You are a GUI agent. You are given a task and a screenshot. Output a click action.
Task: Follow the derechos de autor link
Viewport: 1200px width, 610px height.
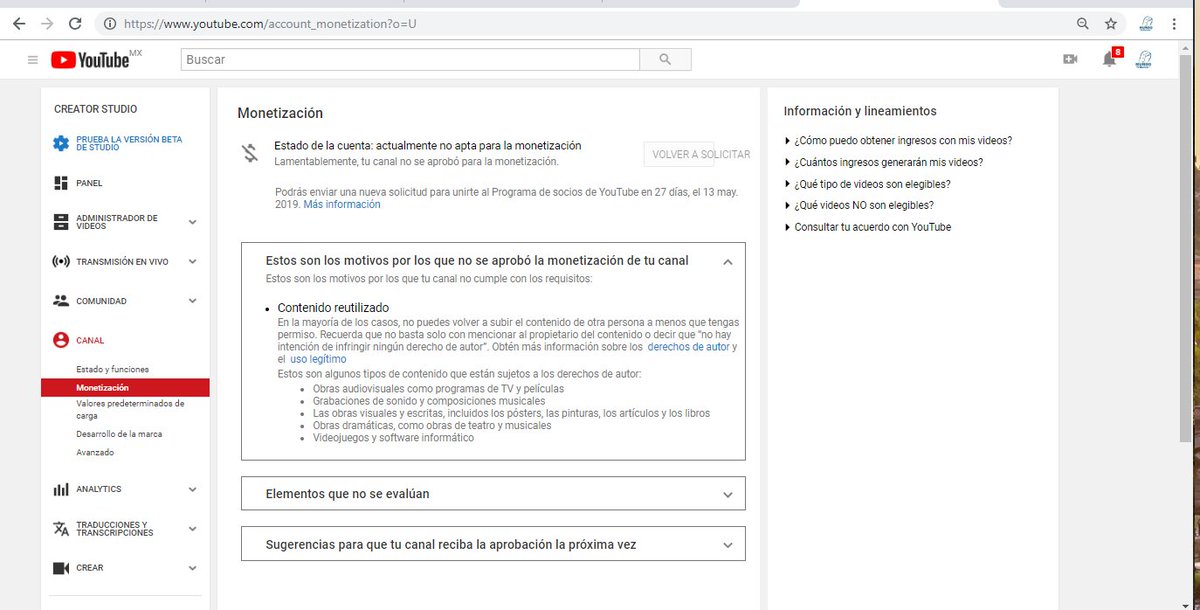(689, 347)
